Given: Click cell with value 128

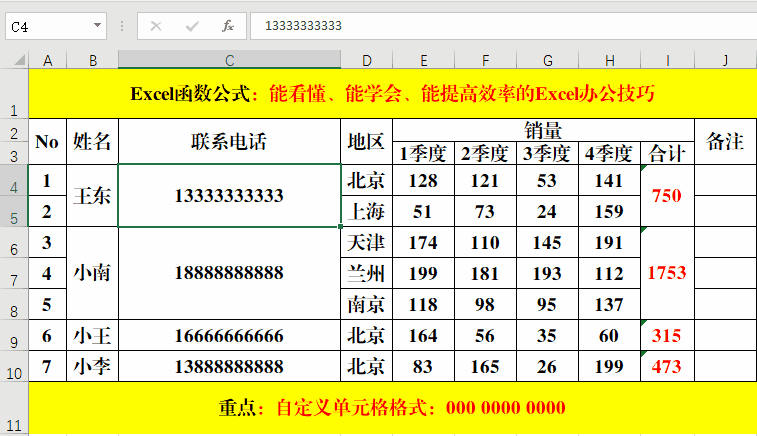Looking at the screenshot, I should click(423, 180).
